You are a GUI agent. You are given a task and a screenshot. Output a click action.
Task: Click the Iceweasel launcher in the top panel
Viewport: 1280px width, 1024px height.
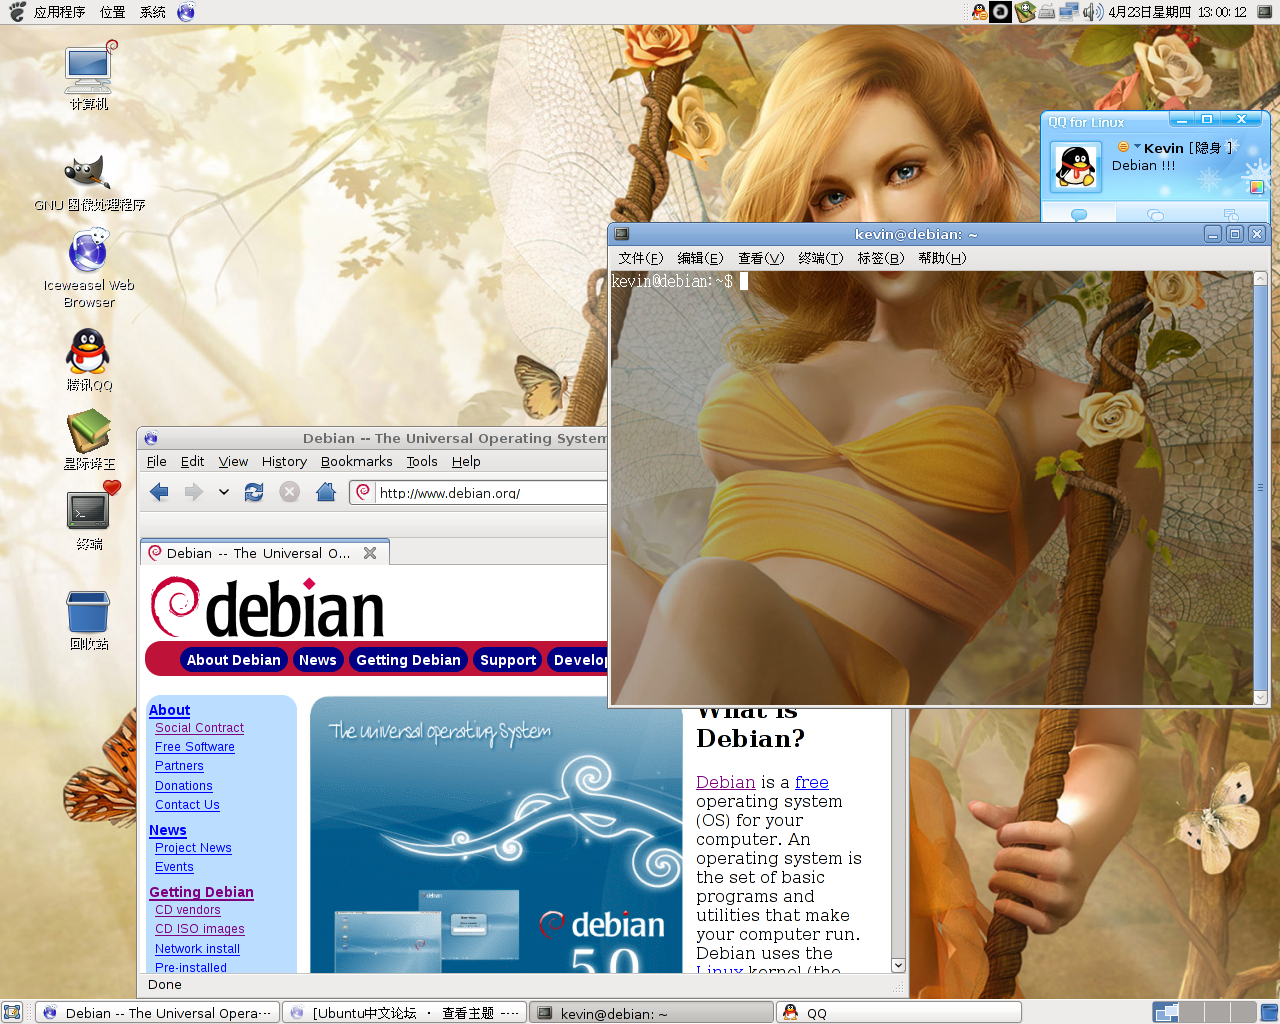coord(186,12)
